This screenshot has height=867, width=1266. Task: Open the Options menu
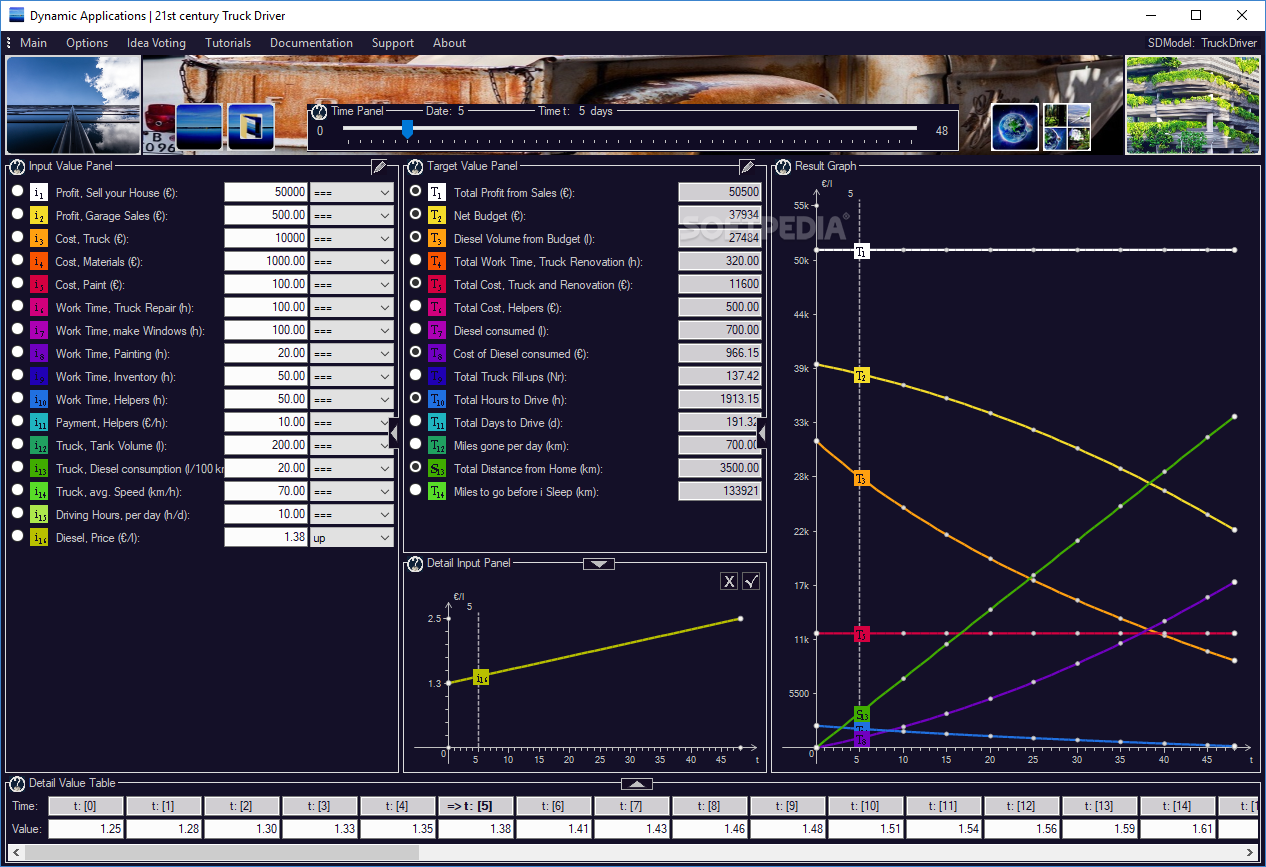[x=87, y=43]
